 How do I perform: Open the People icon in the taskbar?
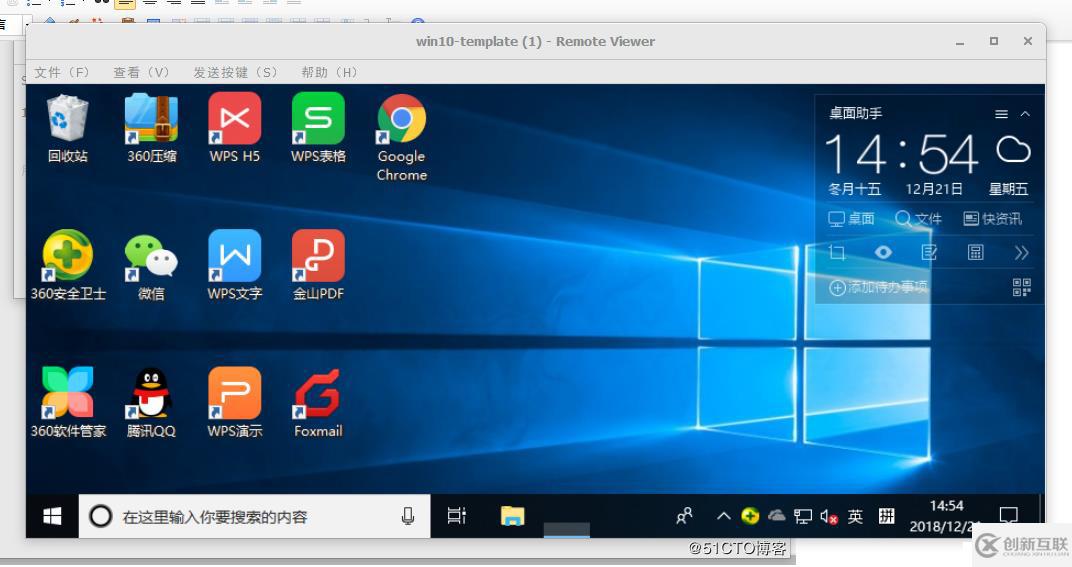pyautogui.click(x=684, y=516)
